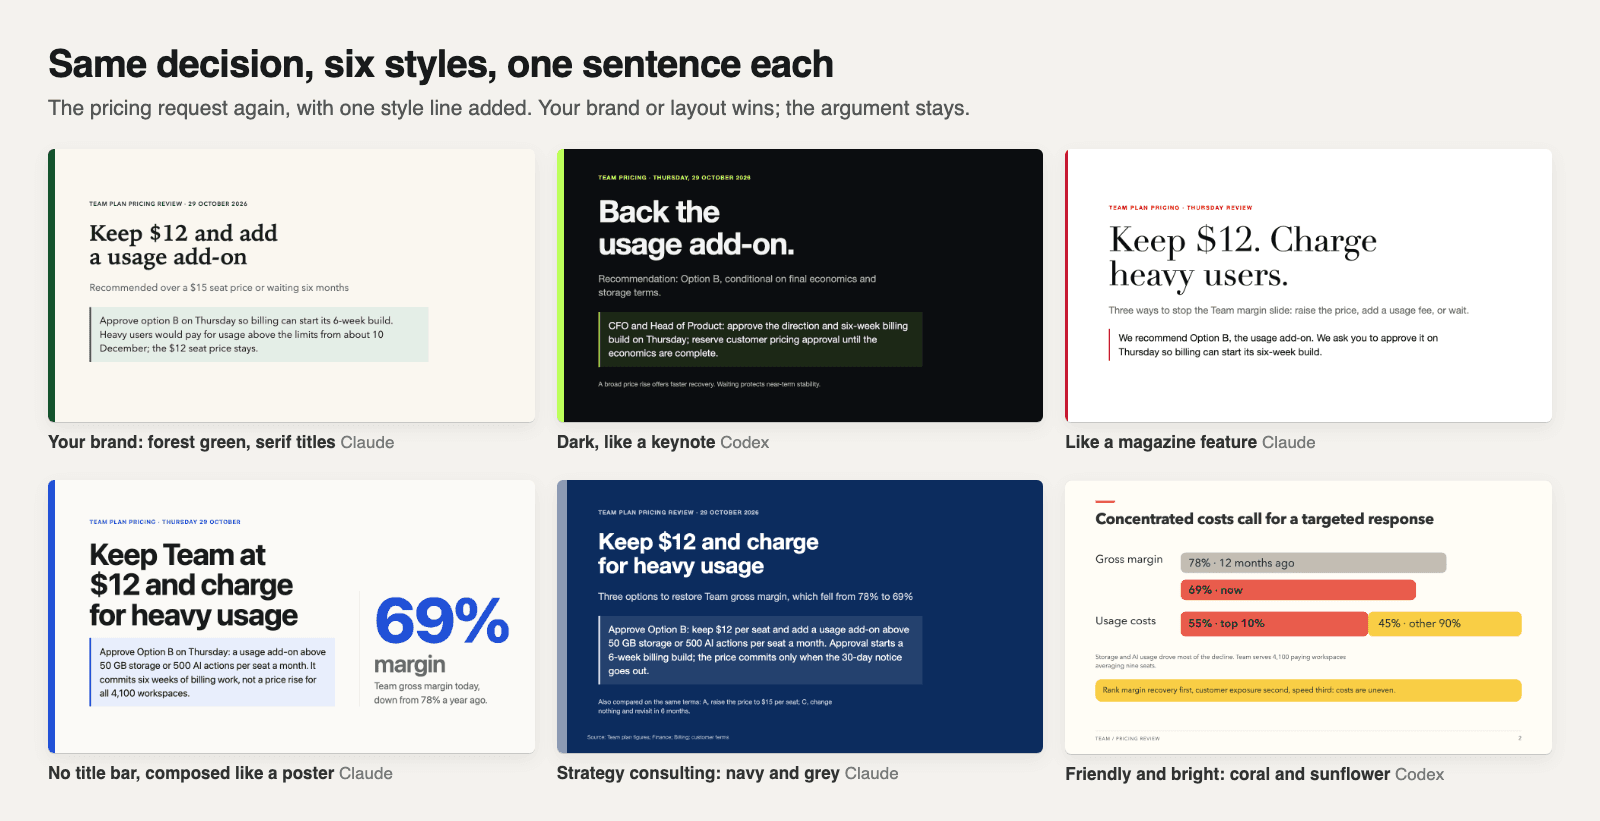Click 'Recommendation: Option B, conditional' text on dark slide
Viewport: 1600px width, 821px height.
(x=737, y=286)
